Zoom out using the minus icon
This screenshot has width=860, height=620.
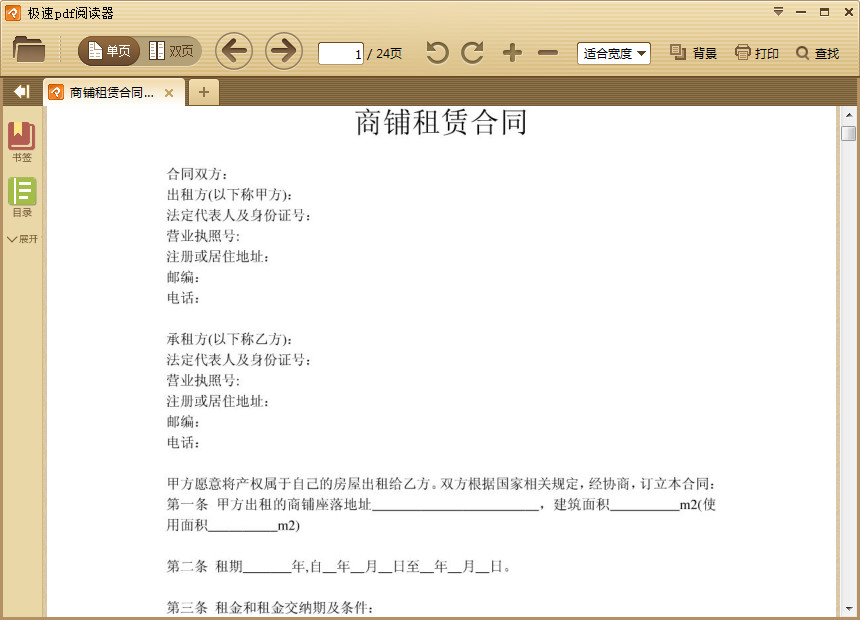[x=548, y=52]
